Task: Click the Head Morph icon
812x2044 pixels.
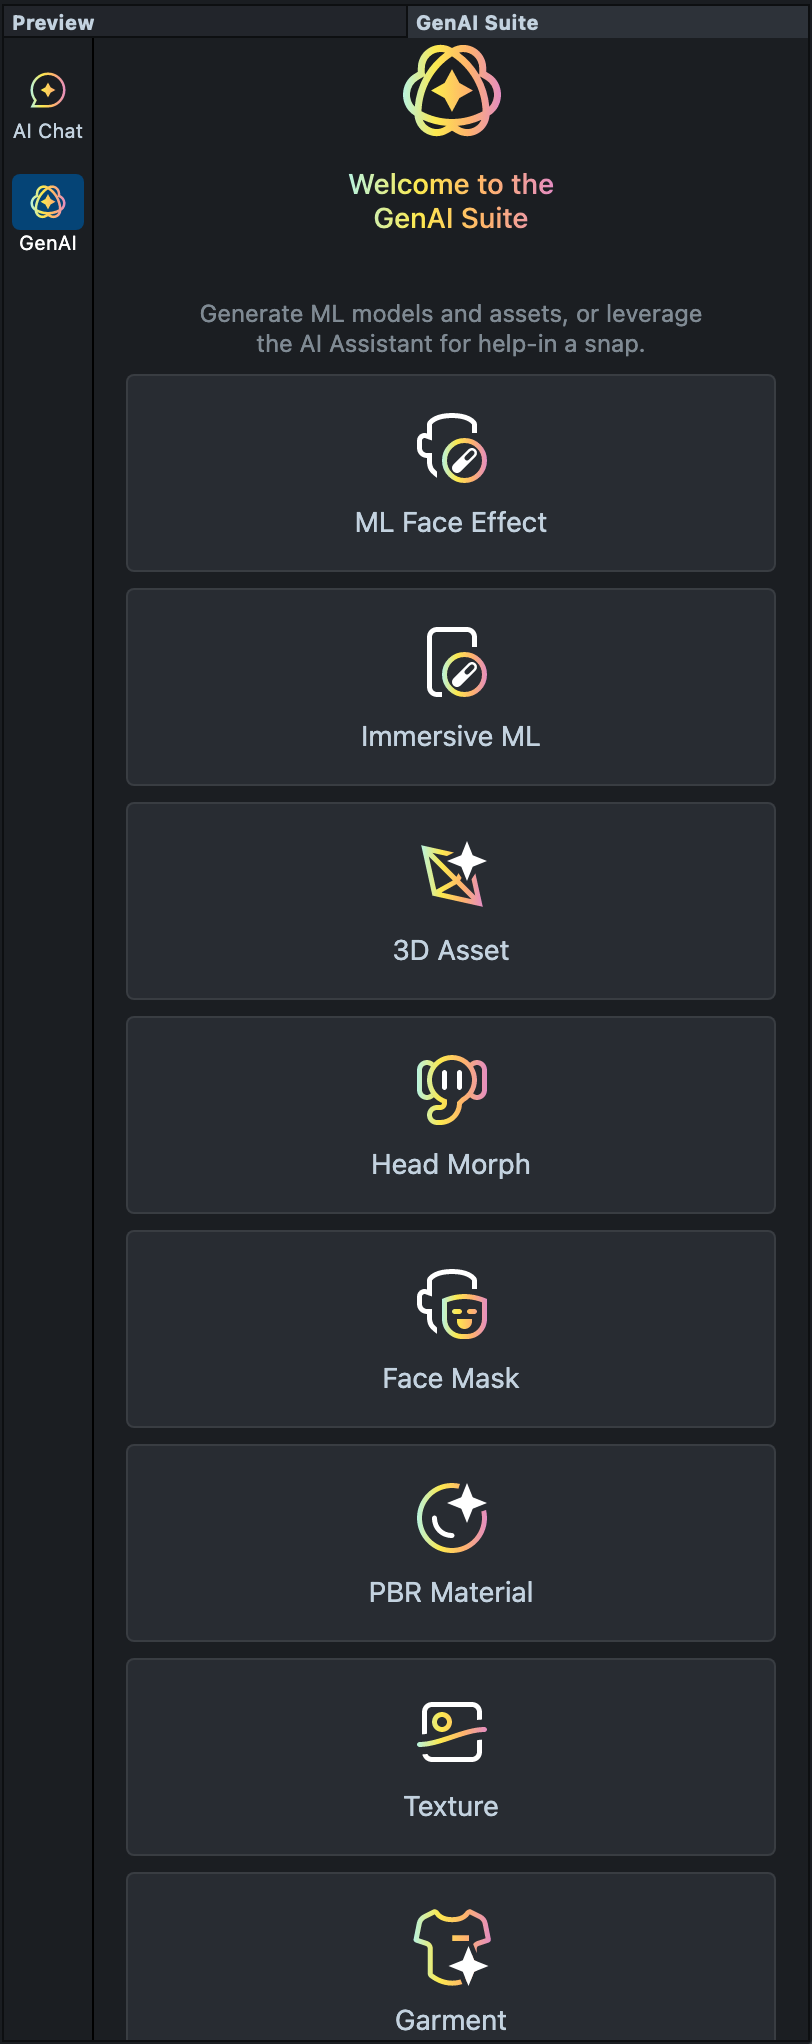Action: [451, 1089]
